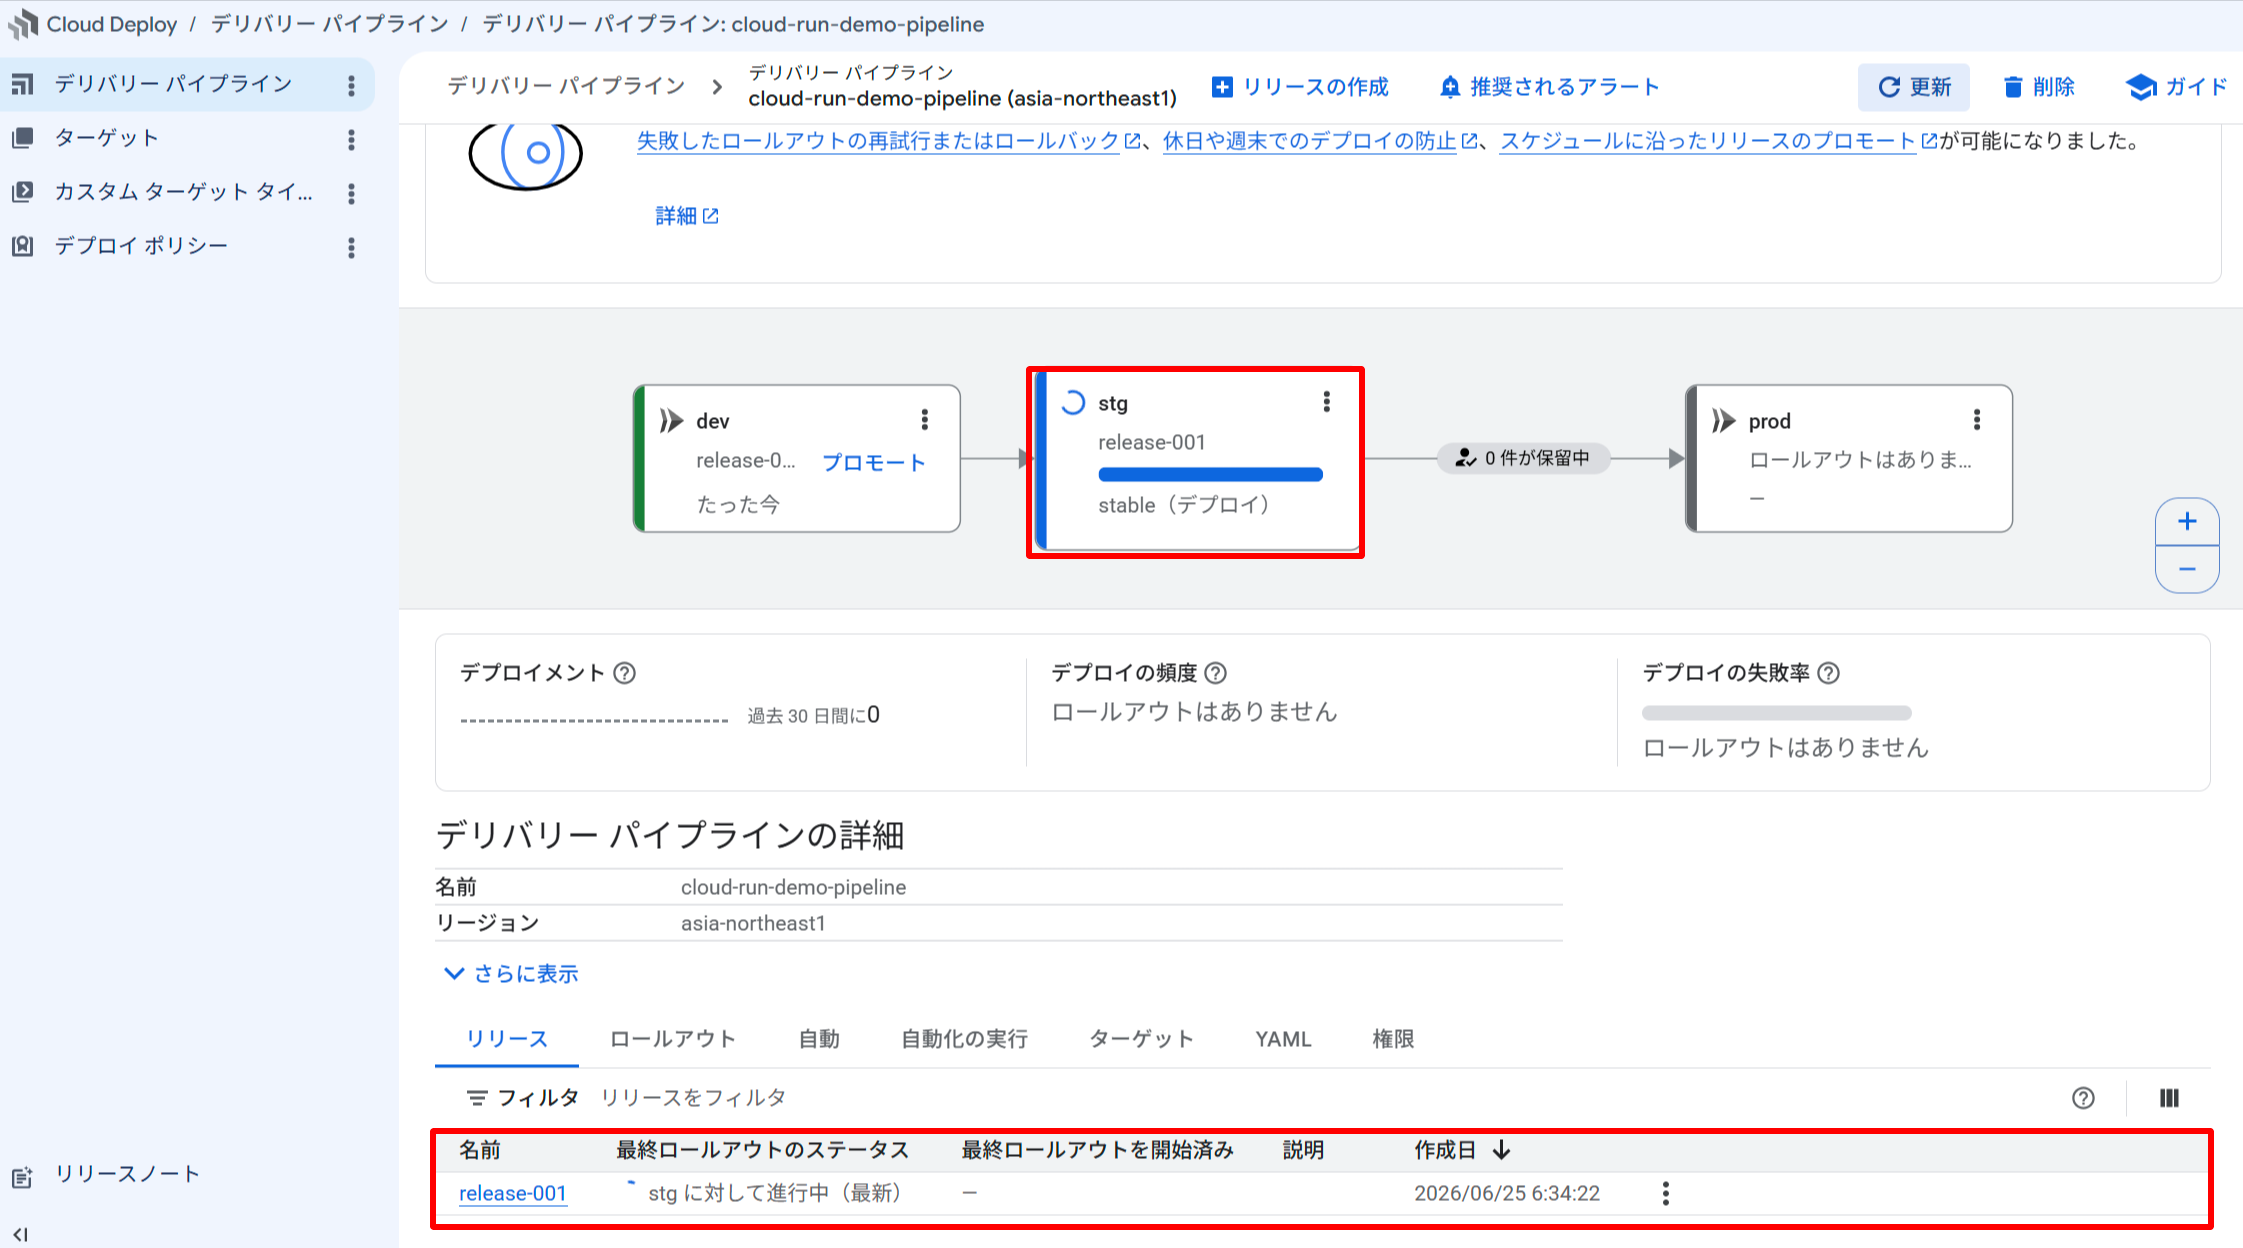Click the stg deployment progress bar
Screen dimensions: 2243x1248
(1210, 475)
